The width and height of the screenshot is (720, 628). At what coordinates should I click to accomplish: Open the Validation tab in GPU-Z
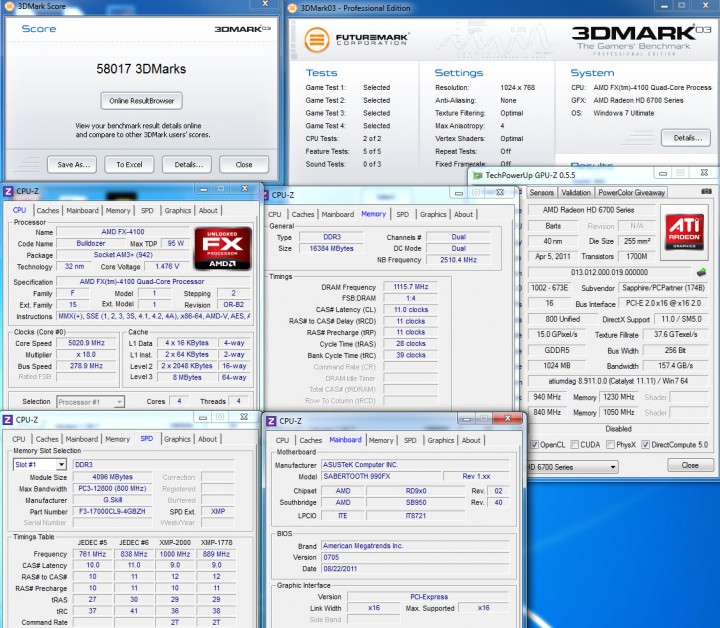[x=576, y=193]
